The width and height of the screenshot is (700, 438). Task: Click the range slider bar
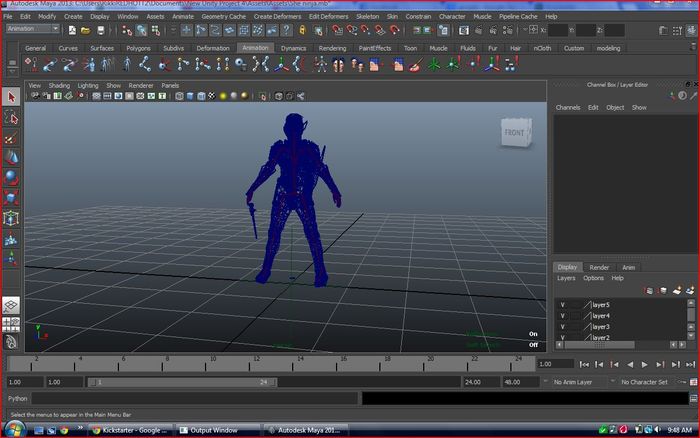coord(182,382)
